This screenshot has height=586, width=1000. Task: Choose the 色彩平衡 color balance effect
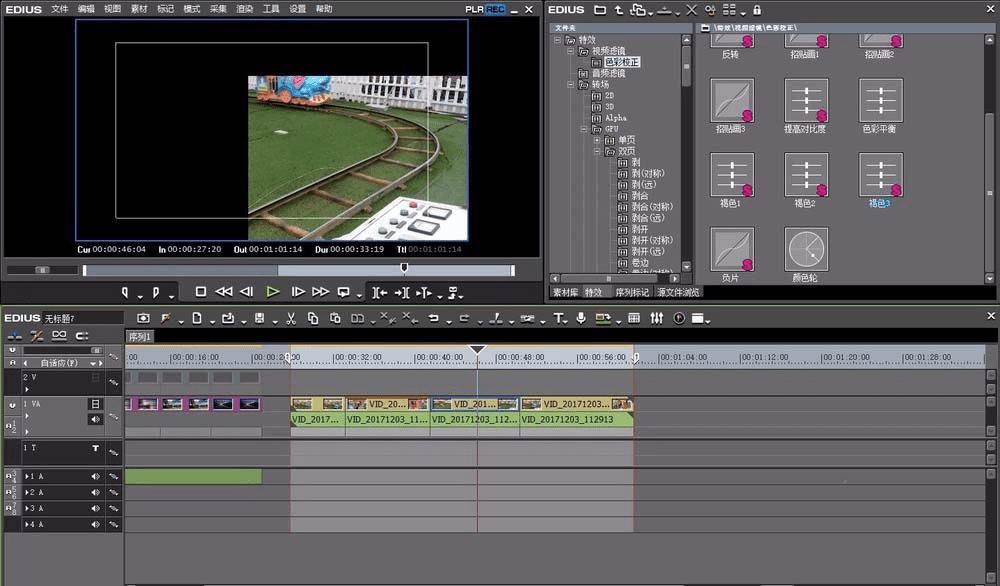coord(881,102)
